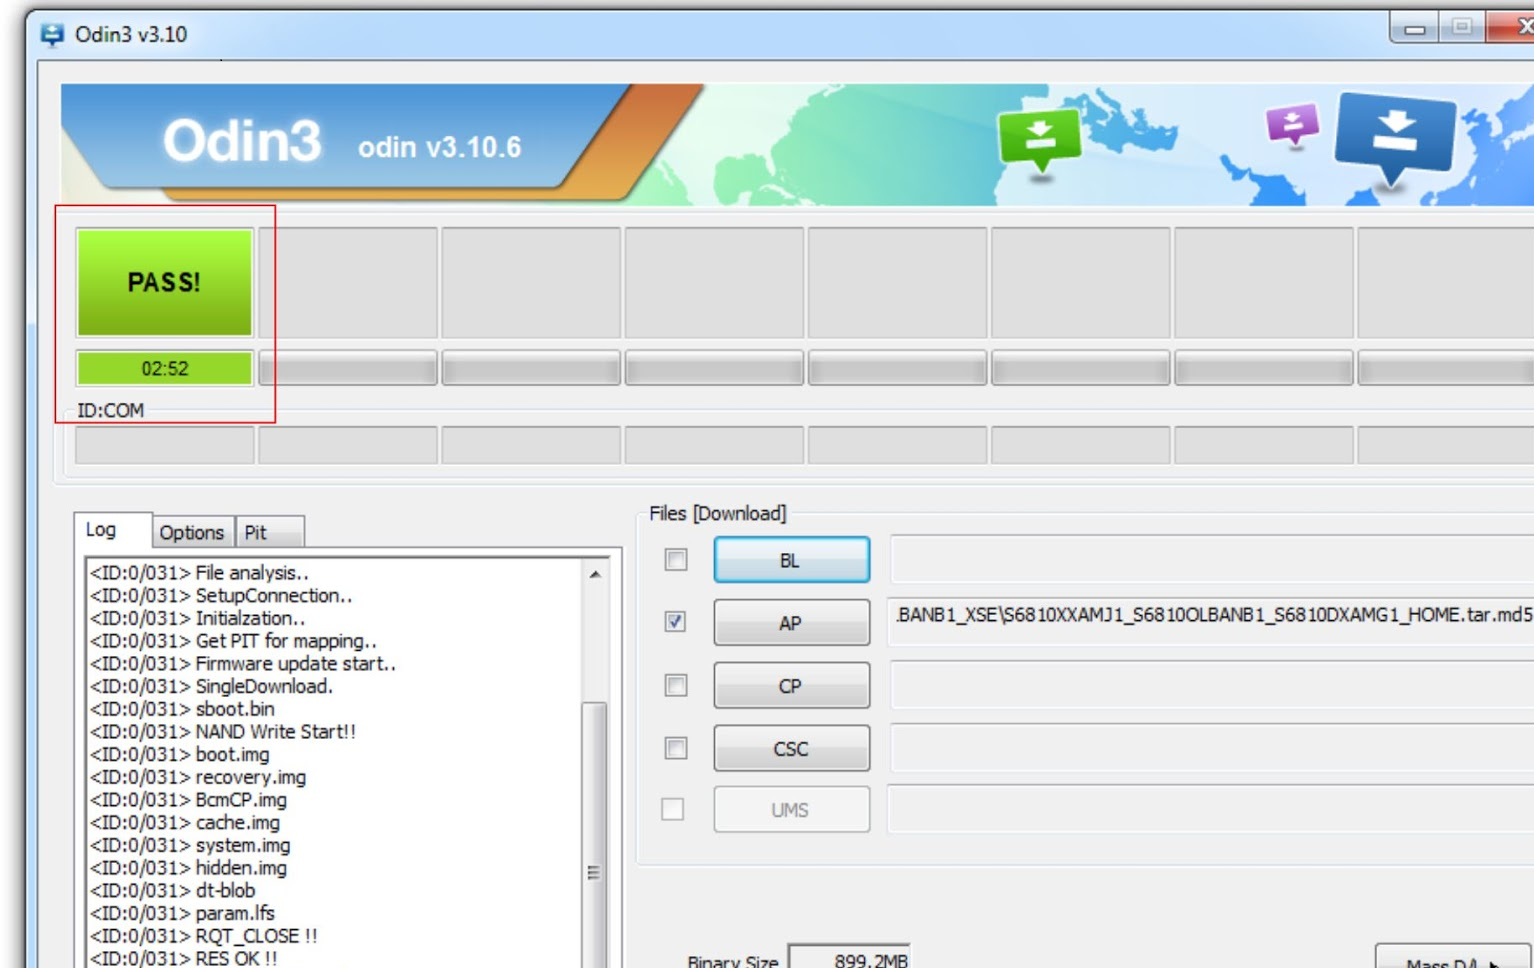Select the 'param.lfs' log line
Viewport: 1540px width, 972px height.
pos(183,914)
